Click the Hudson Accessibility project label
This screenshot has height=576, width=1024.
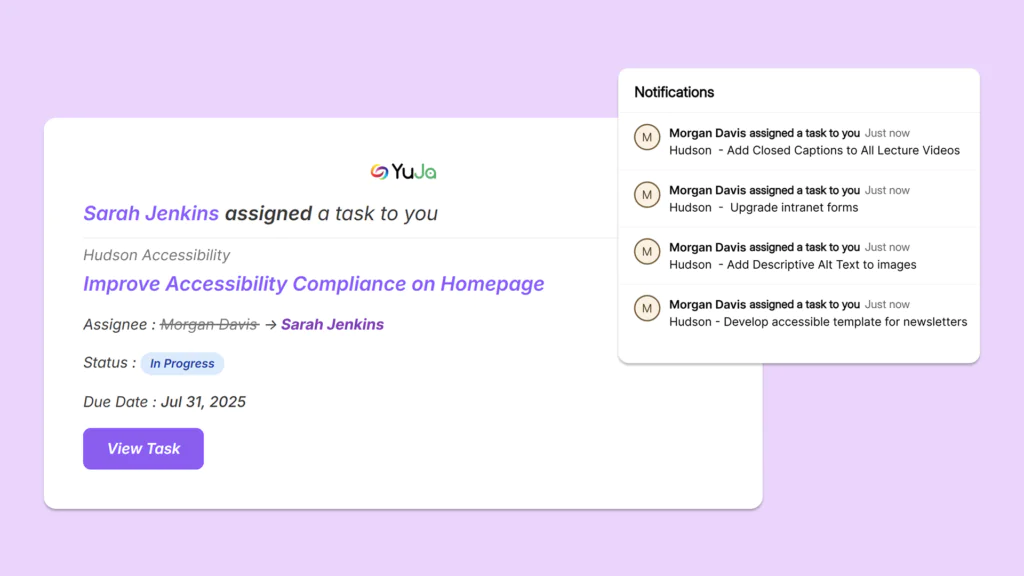pyautogui.click(x=156, y=256)
